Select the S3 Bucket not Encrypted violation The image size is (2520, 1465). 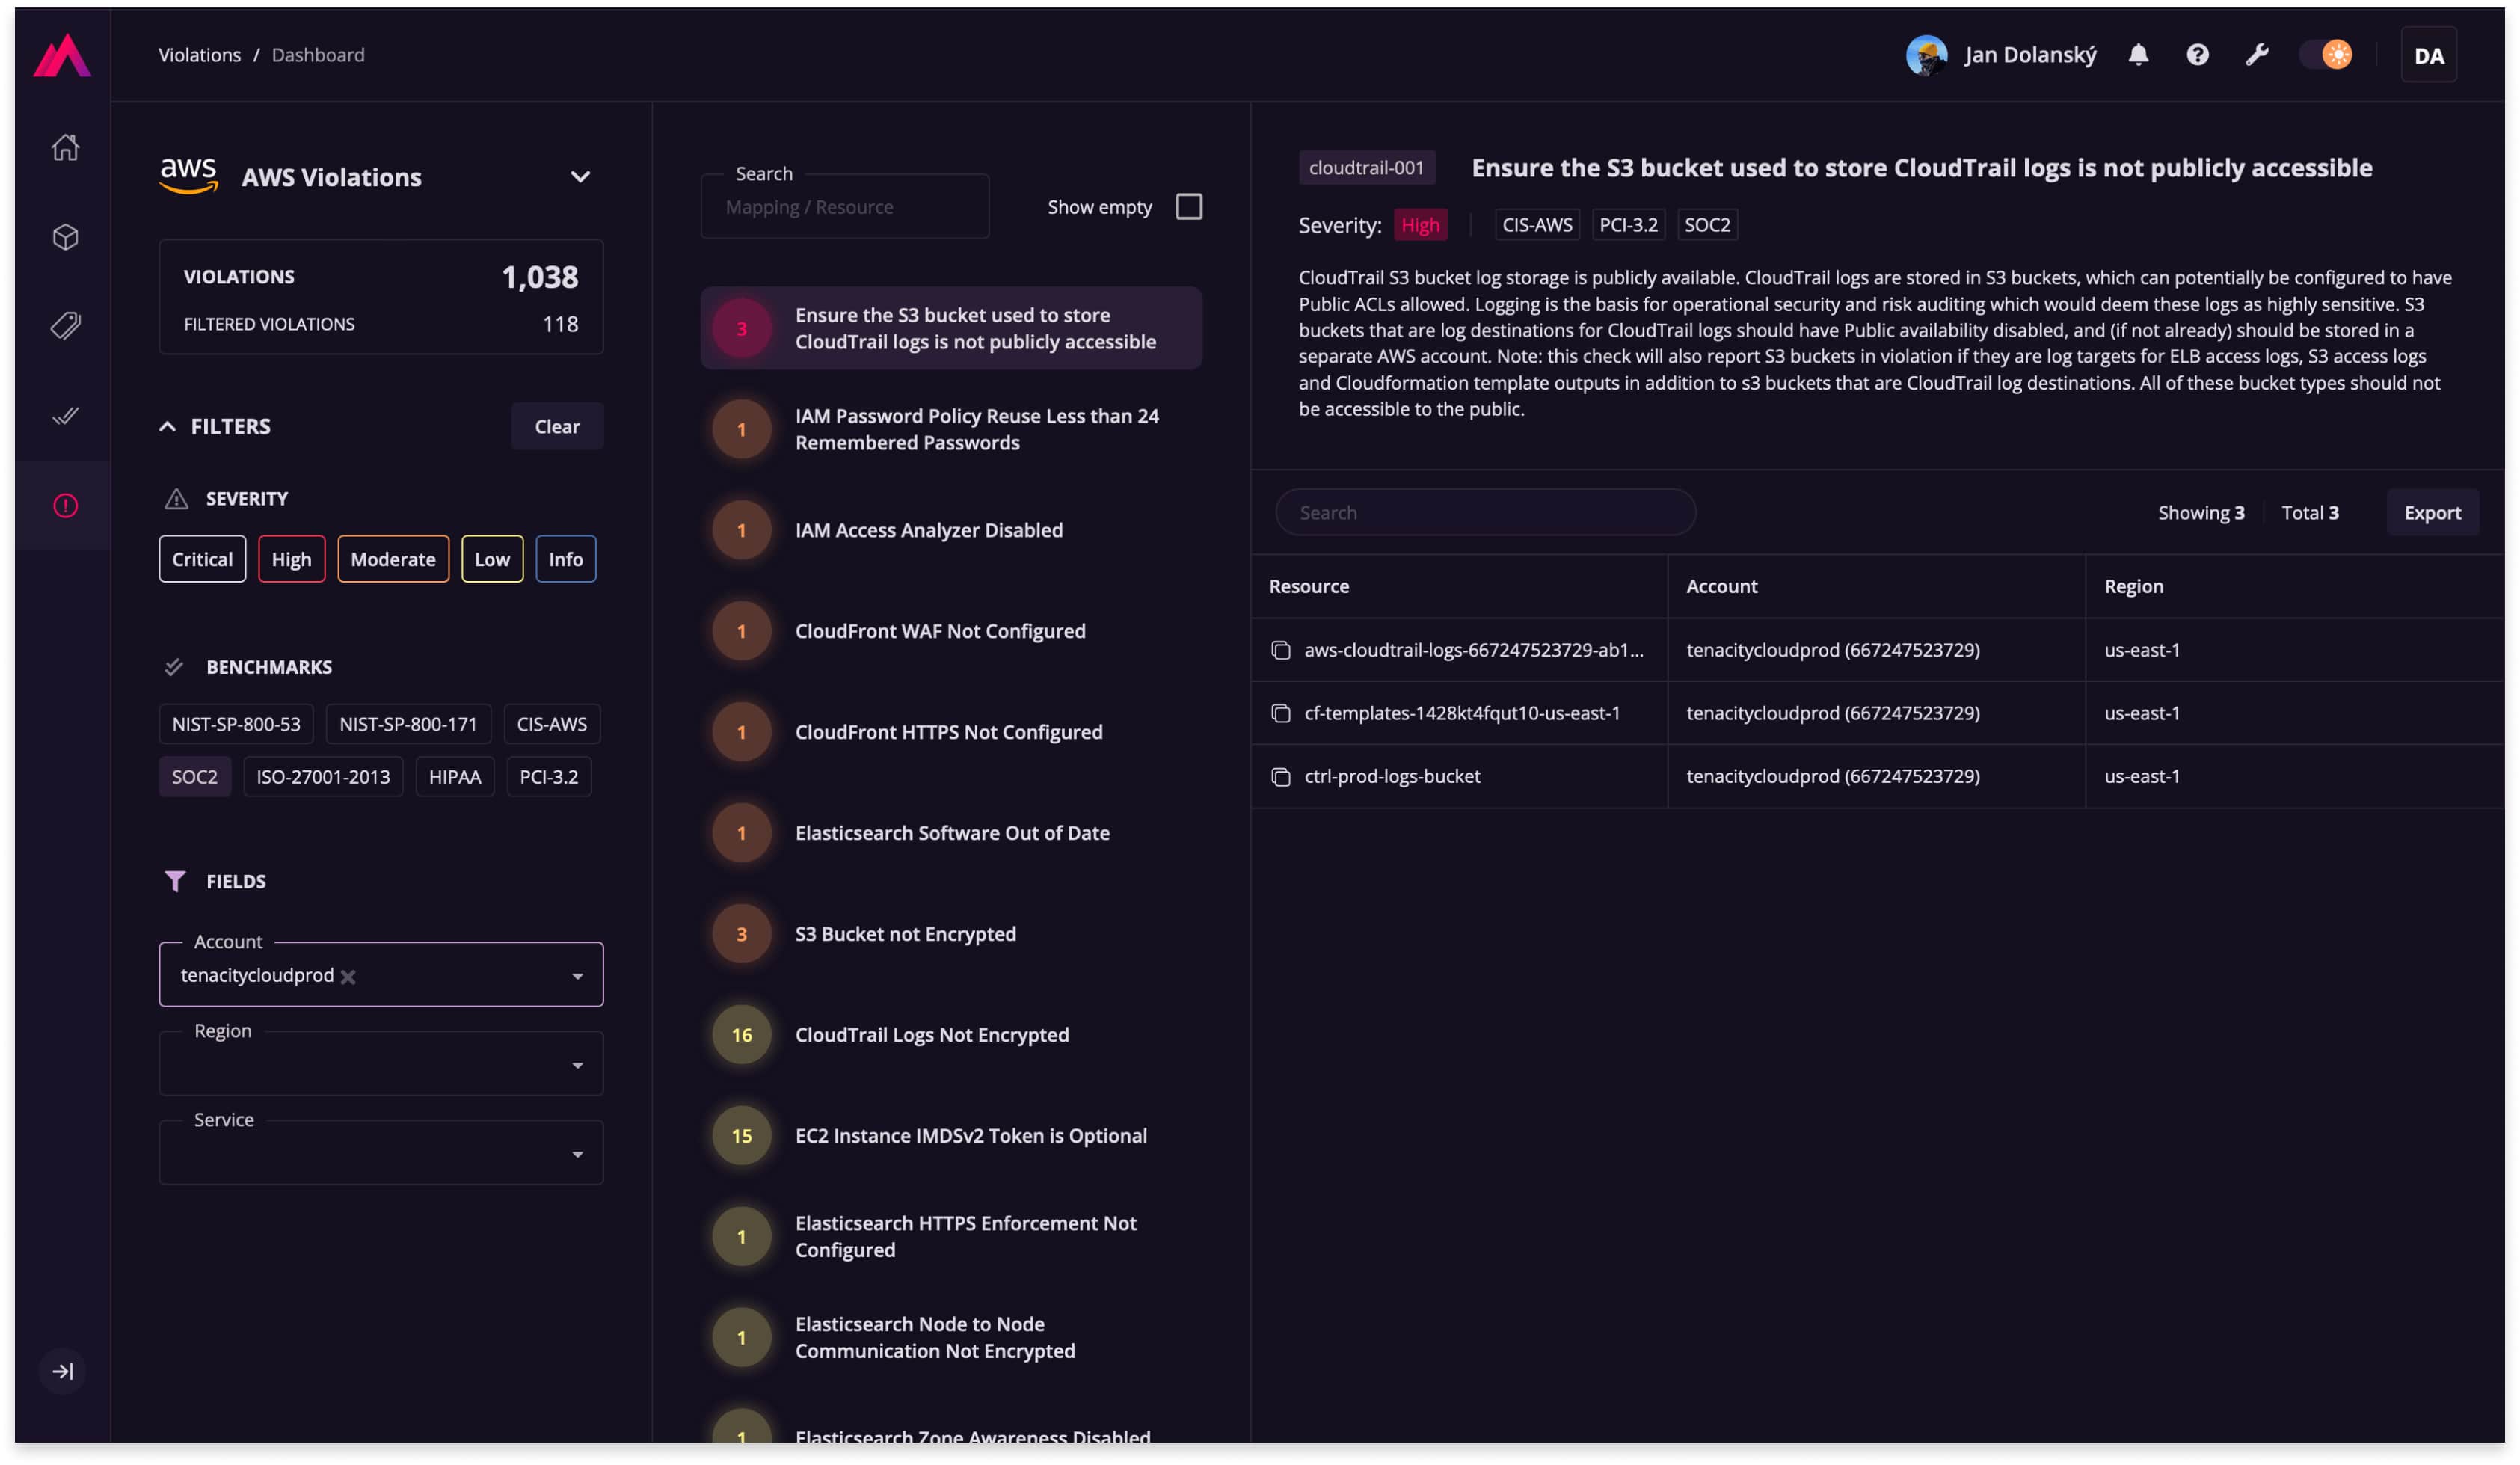tap(951, 934)
